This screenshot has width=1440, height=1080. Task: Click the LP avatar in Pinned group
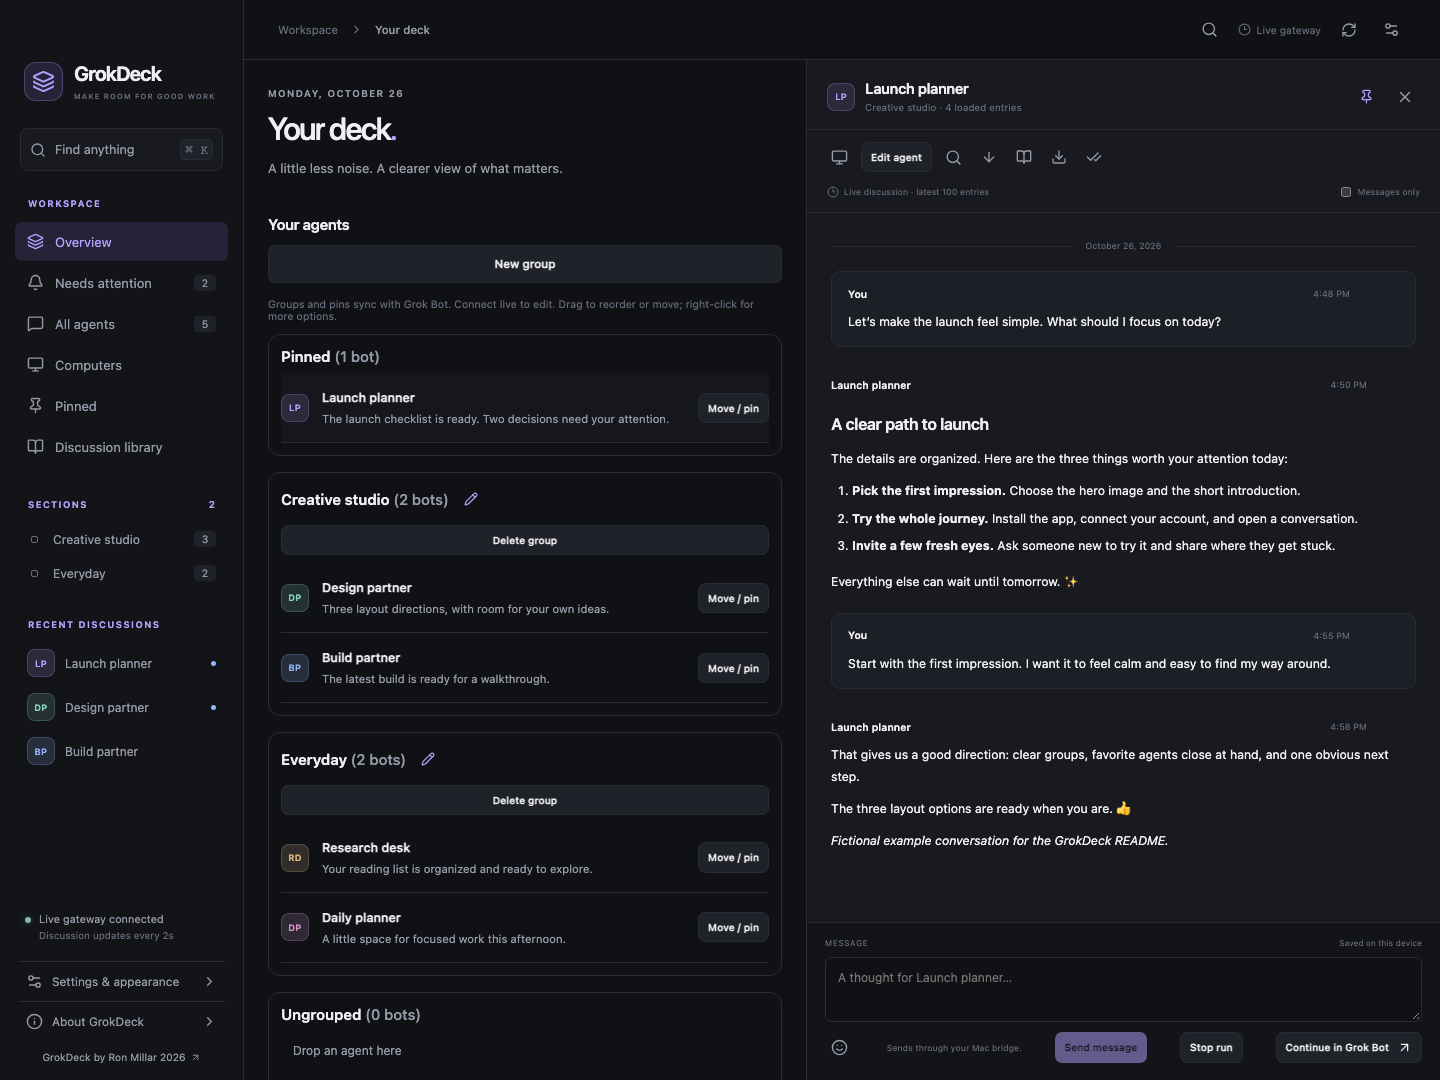(x=295, y=408)
